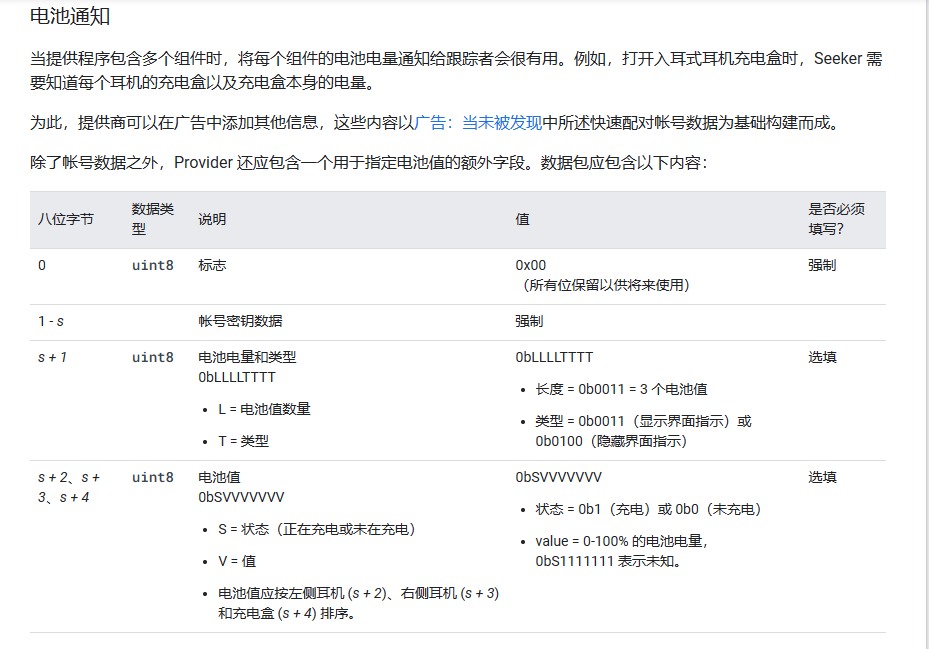Select the 长度 = 0b0011 = 3 个电池值 bullet
929x649 pixels.
[x=622, y=389]
